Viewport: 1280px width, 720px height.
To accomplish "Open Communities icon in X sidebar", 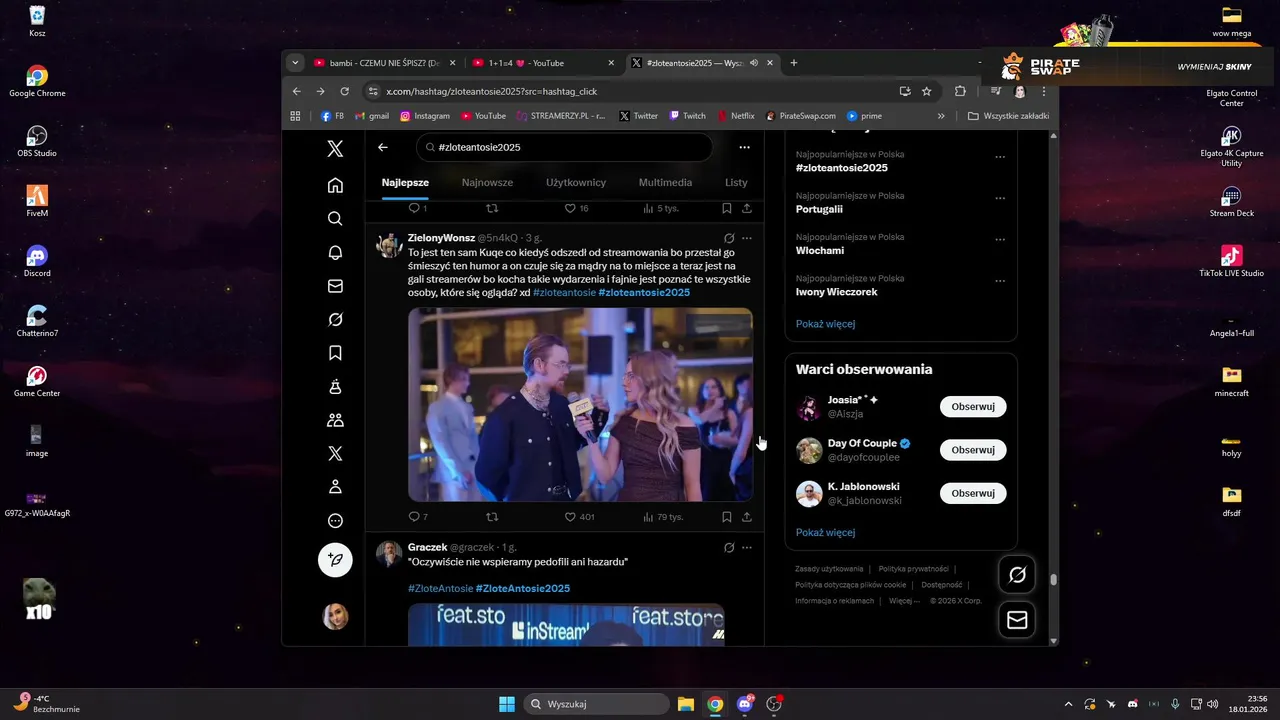I will tap(335, 421).
